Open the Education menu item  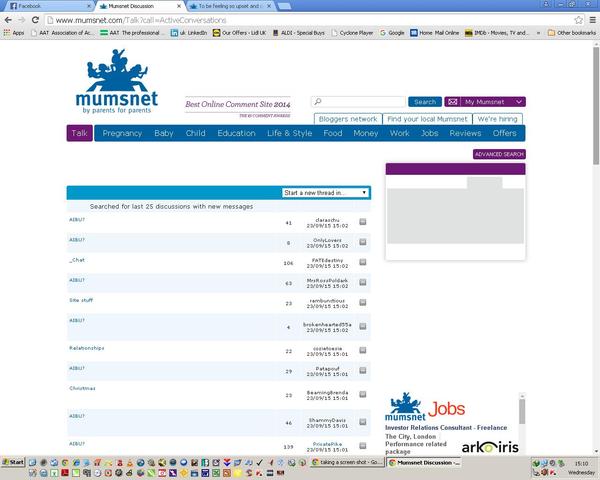(x=236, y=133)
